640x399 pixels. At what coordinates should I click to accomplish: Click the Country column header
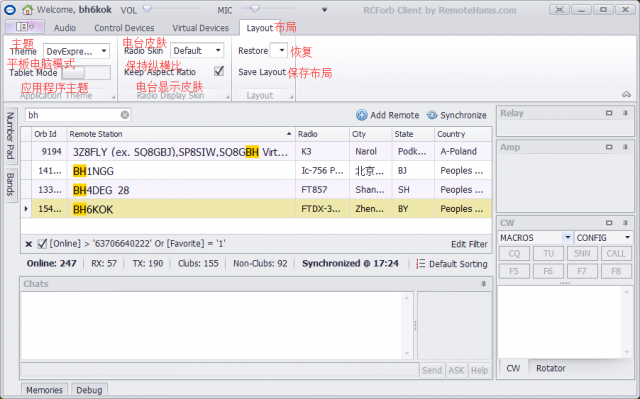pyautogui.click(x=463, y=134)
